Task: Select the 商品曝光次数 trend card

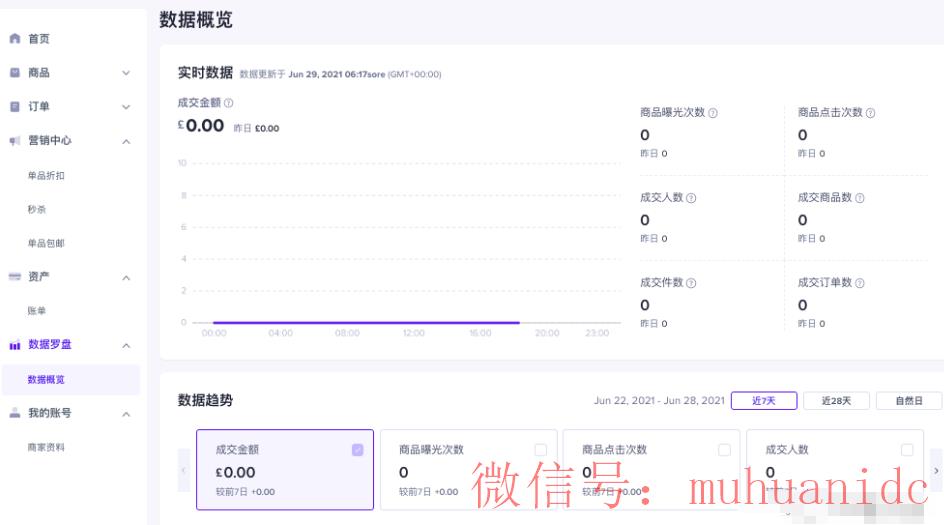Action: (x=468, y=470)
